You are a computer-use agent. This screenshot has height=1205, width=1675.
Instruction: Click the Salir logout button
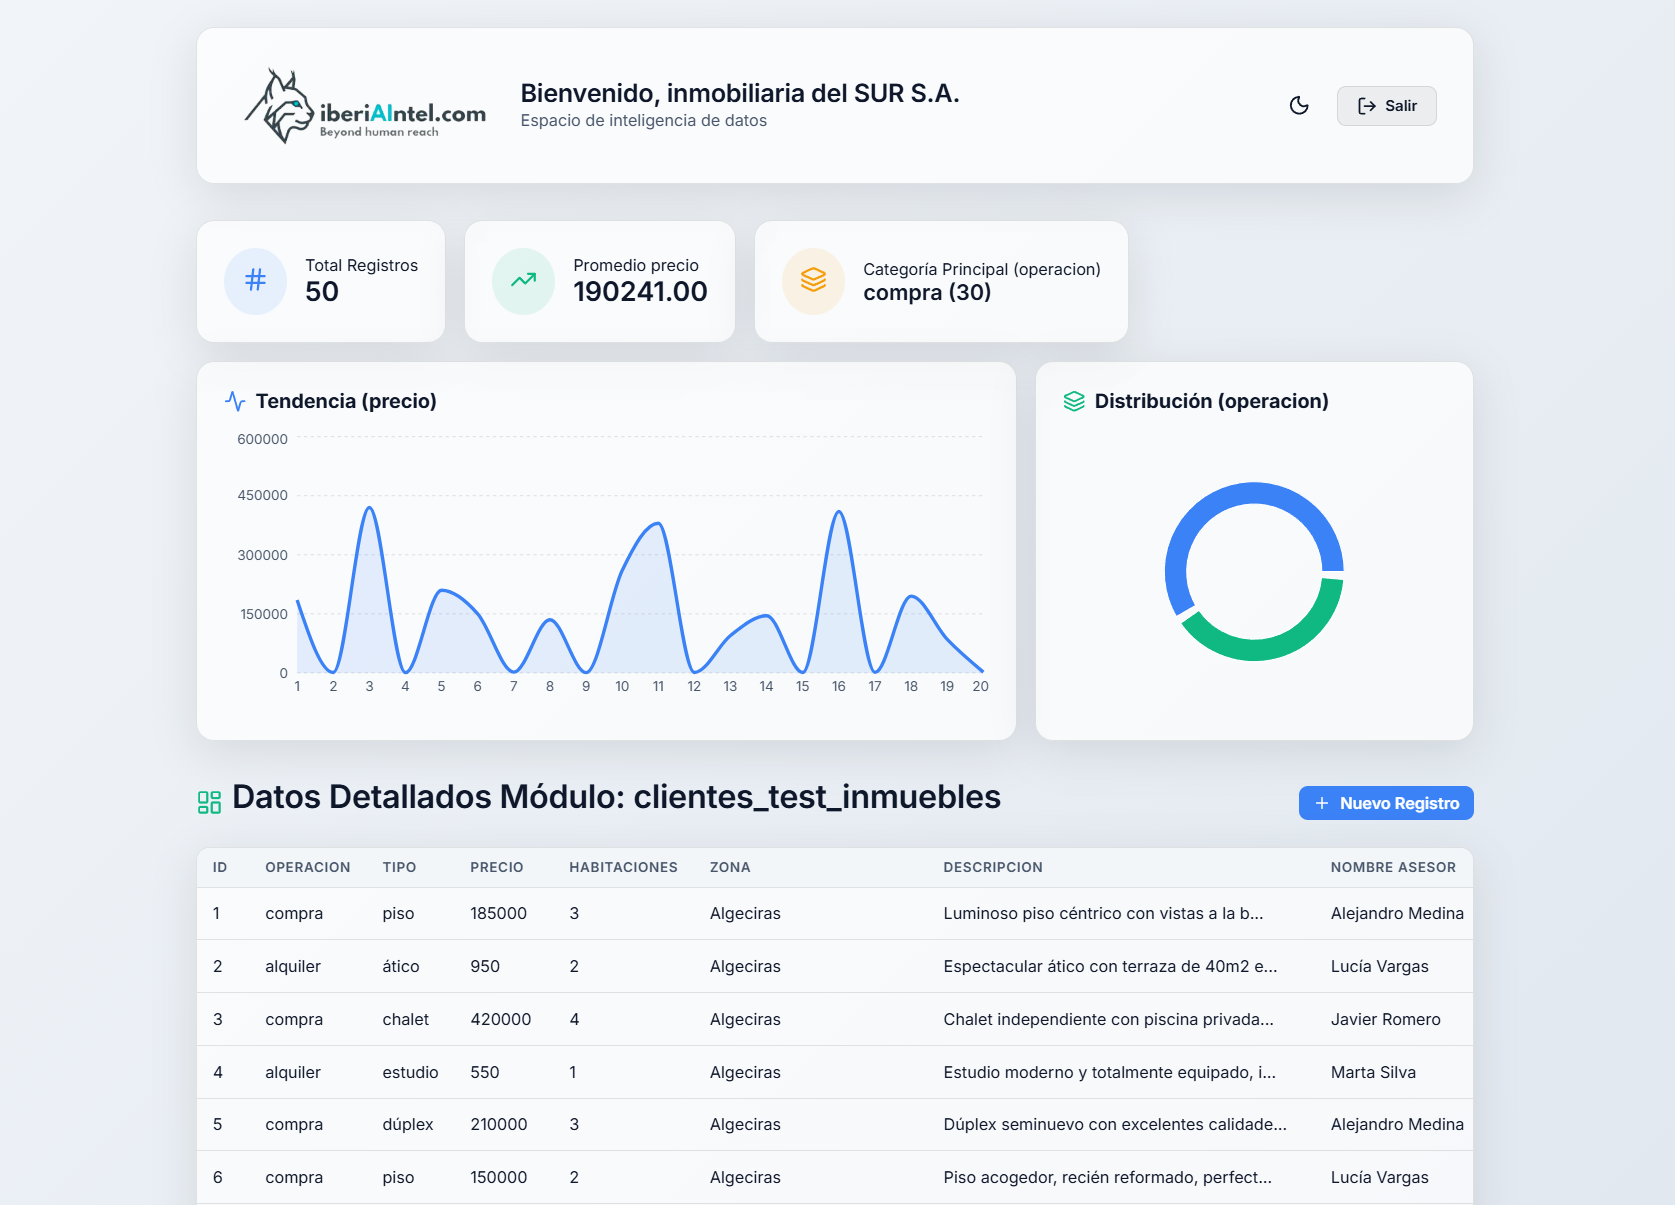click(1386, 106)
